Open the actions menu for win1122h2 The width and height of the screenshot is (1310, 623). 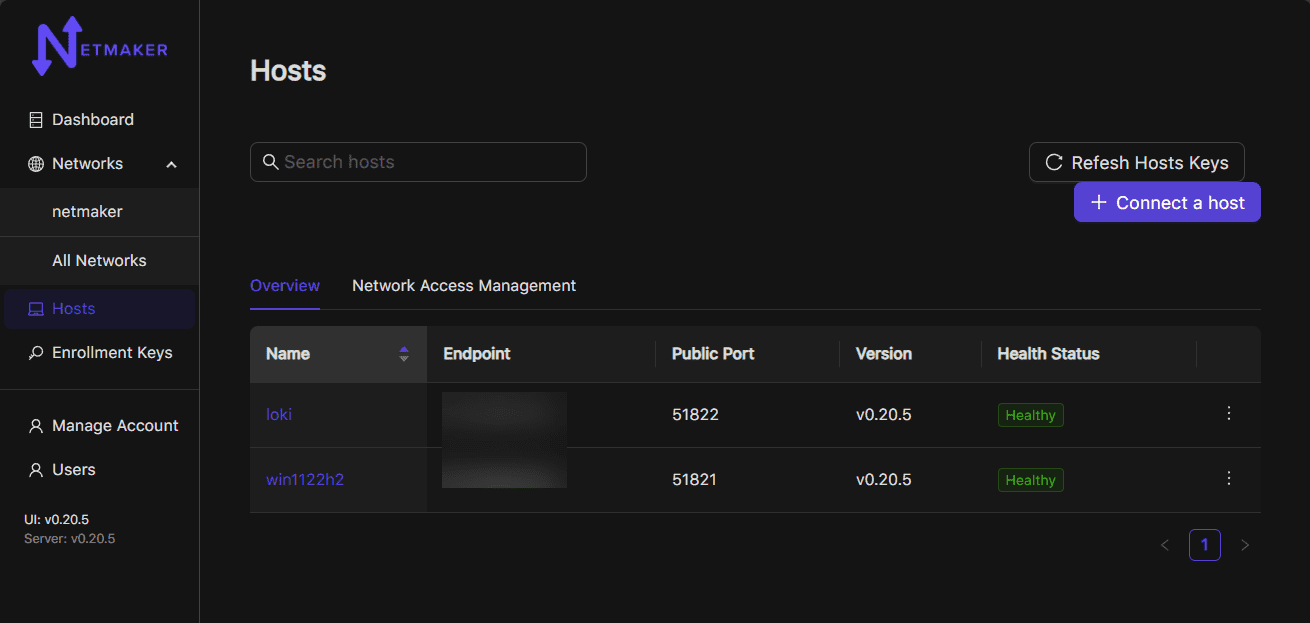pyautogui.click(x=1229, y=479)
